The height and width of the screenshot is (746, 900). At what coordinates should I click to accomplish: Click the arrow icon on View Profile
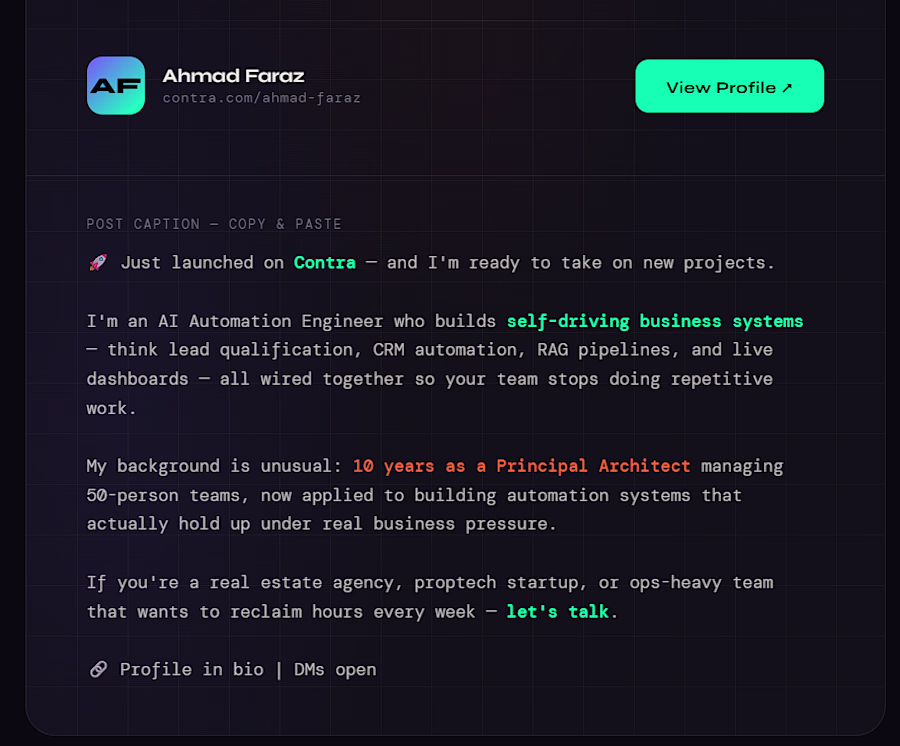(x=787, y=88)
